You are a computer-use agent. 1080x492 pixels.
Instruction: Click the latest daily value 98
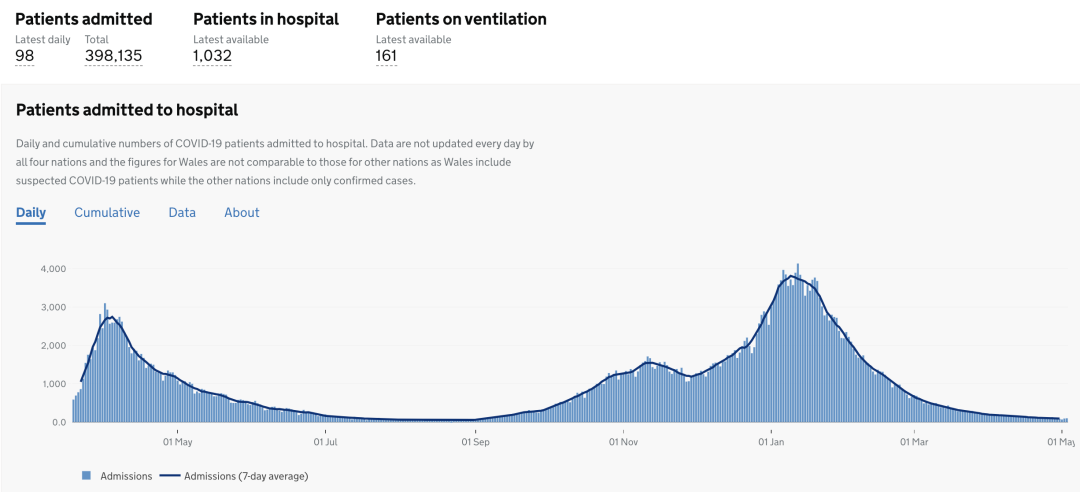click(x=25, y=56)
